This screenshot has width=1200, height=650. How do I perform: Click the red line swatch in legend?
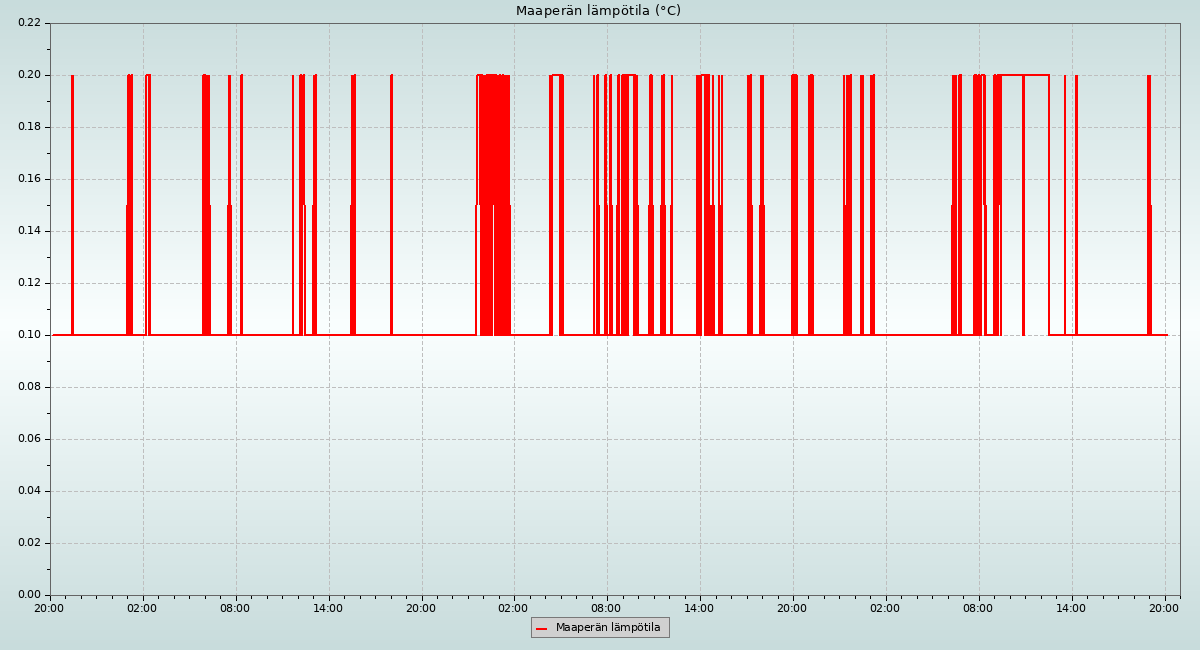point(542,628)
